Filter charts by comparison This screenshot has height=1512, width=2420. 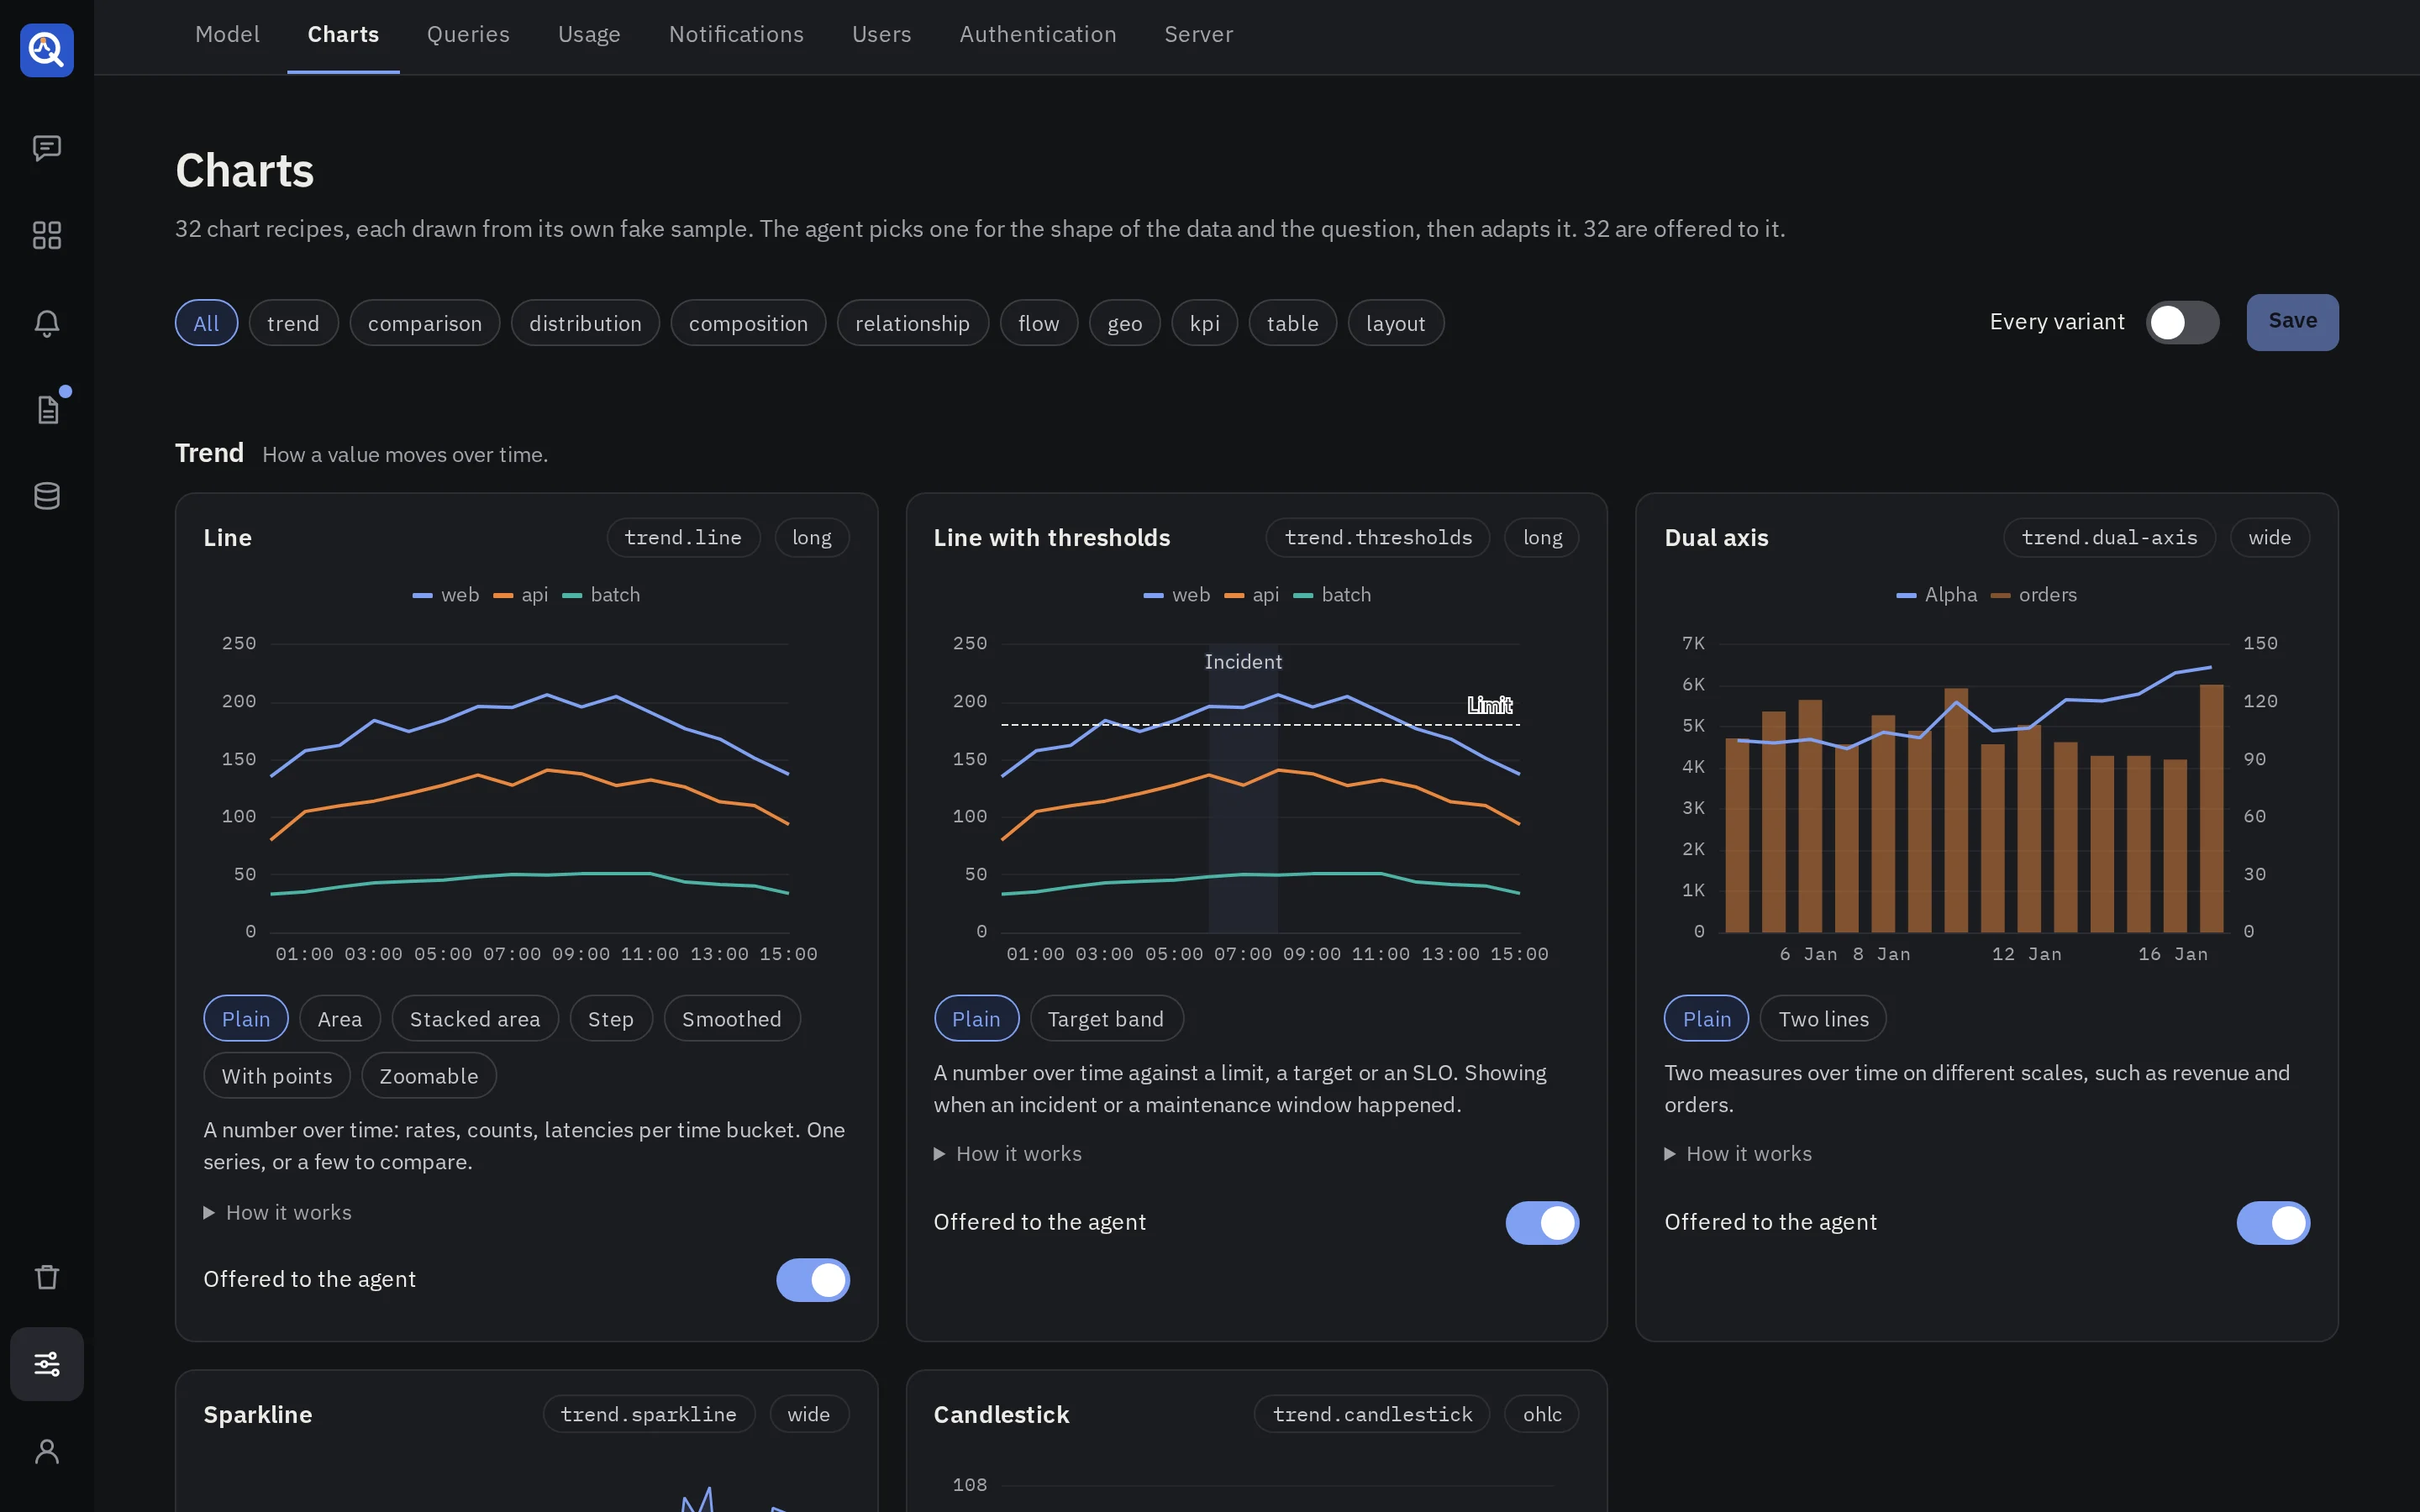coord(424,323)
